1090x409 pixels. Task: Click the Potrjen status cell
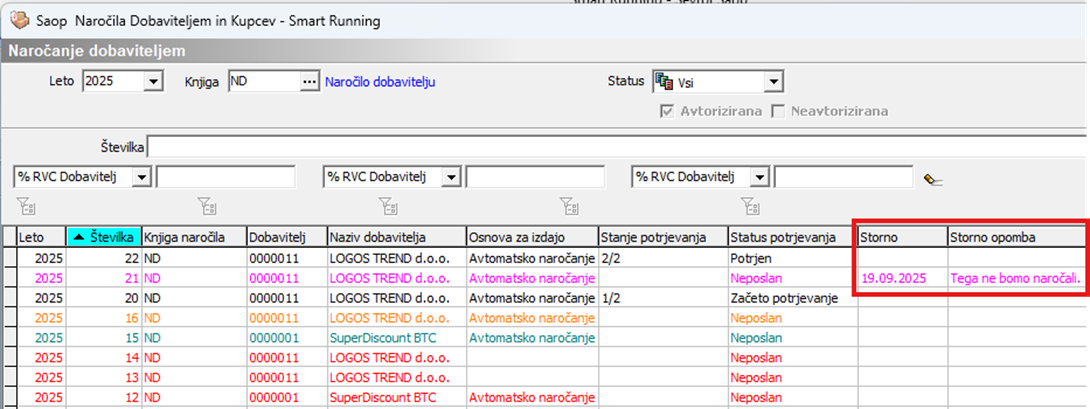point(792,258)
